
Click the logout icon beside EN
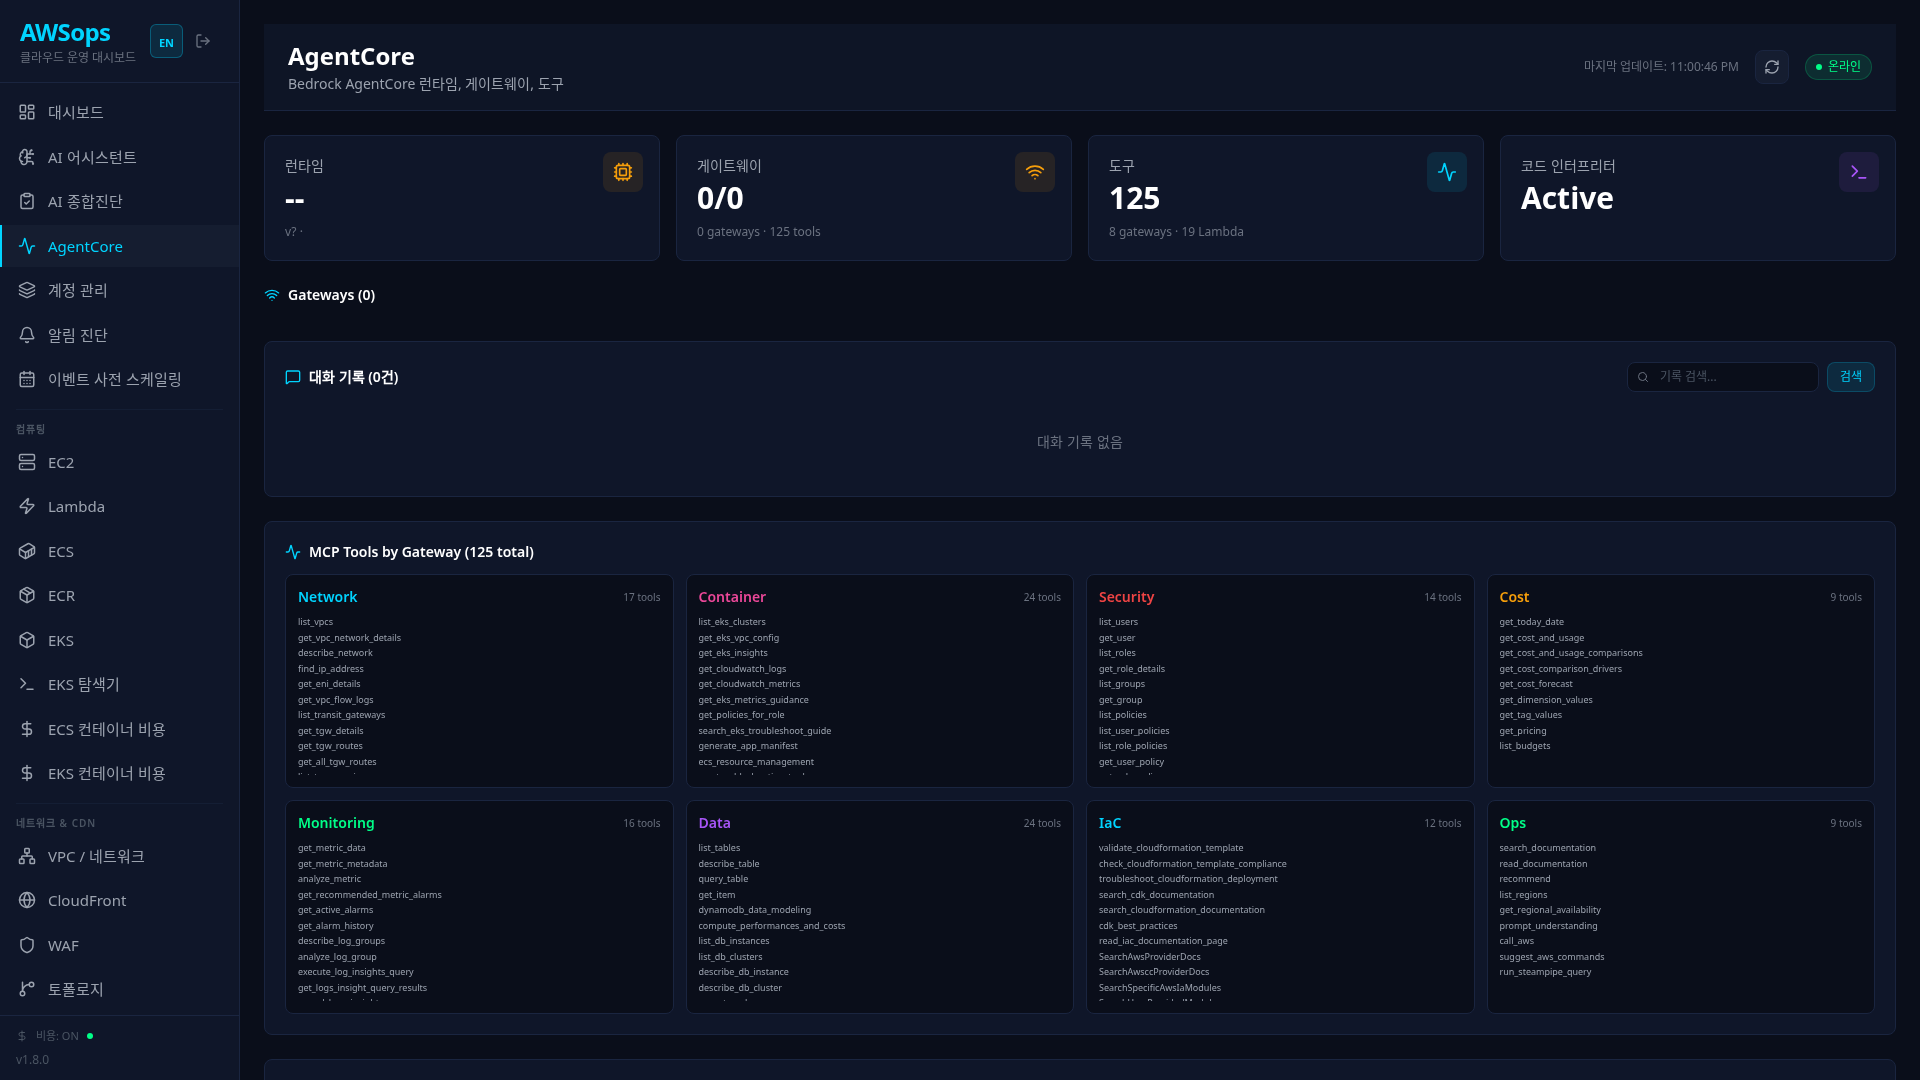(203, 41)
